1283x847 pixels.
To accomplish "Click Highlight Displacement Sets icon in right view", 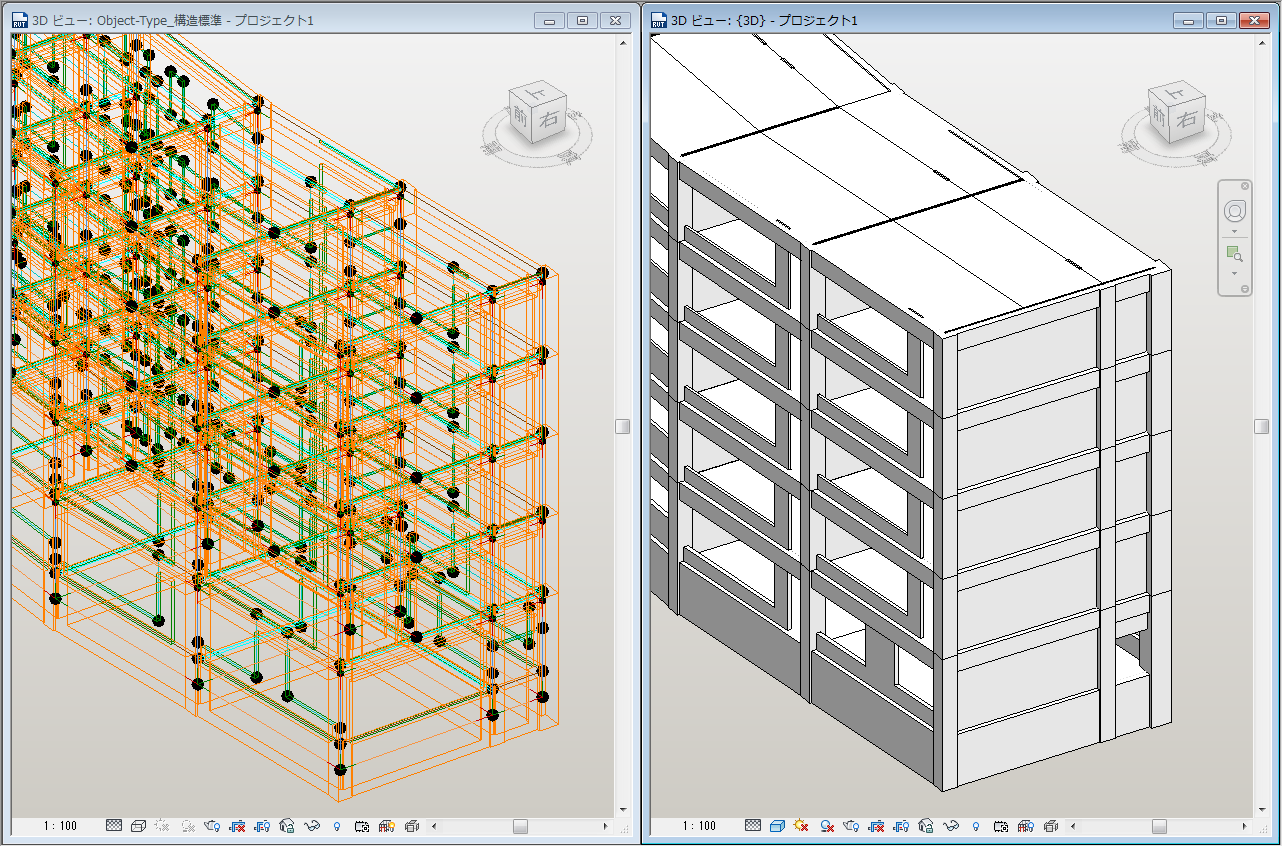I will click(1050, 826).
